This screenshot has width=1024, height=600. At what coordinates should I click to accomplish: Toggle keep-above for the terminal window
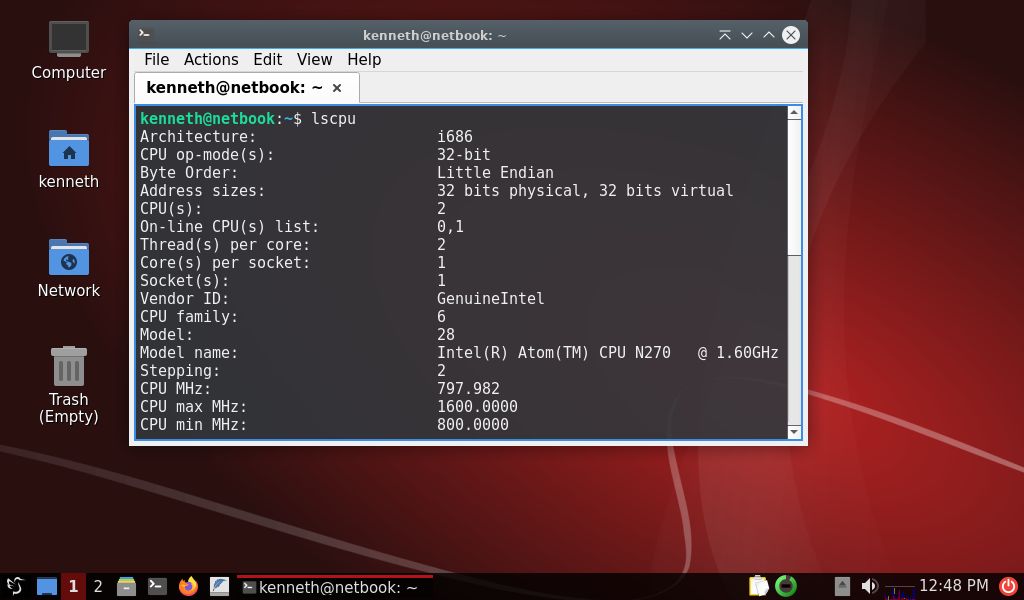[724, 35]
